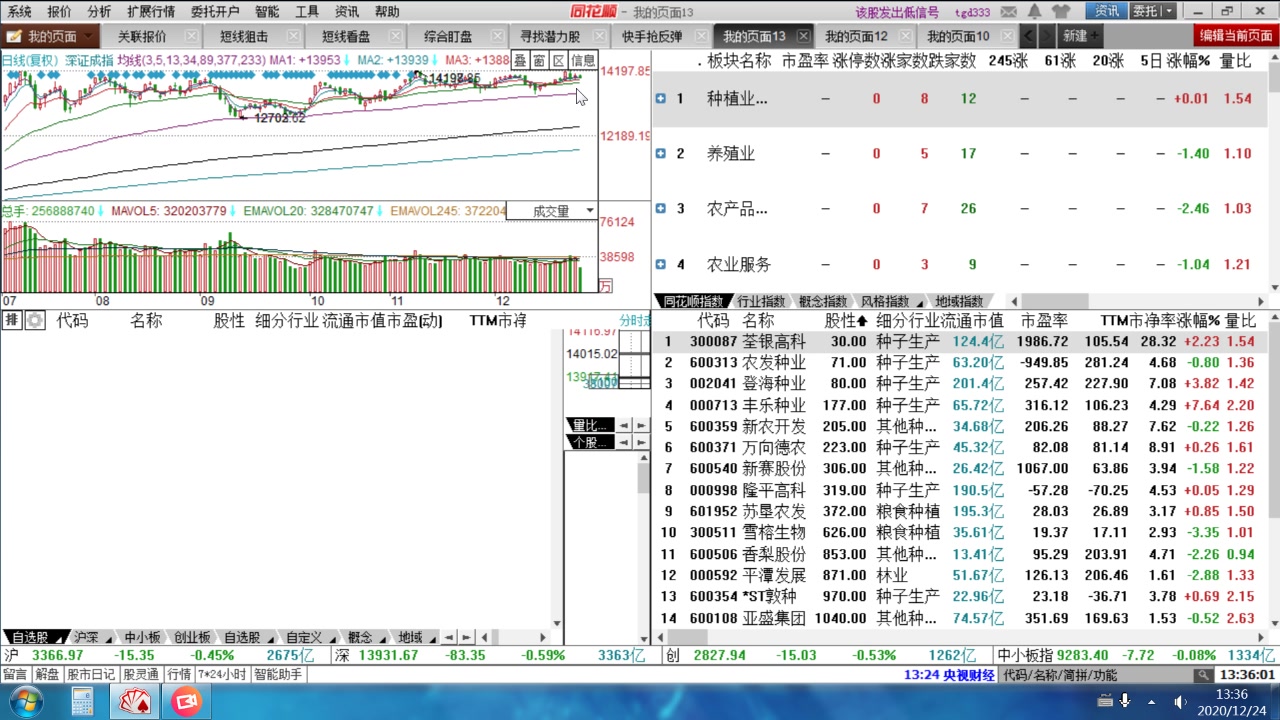Click 编辑当前页面 button

tap(1237, 35)
